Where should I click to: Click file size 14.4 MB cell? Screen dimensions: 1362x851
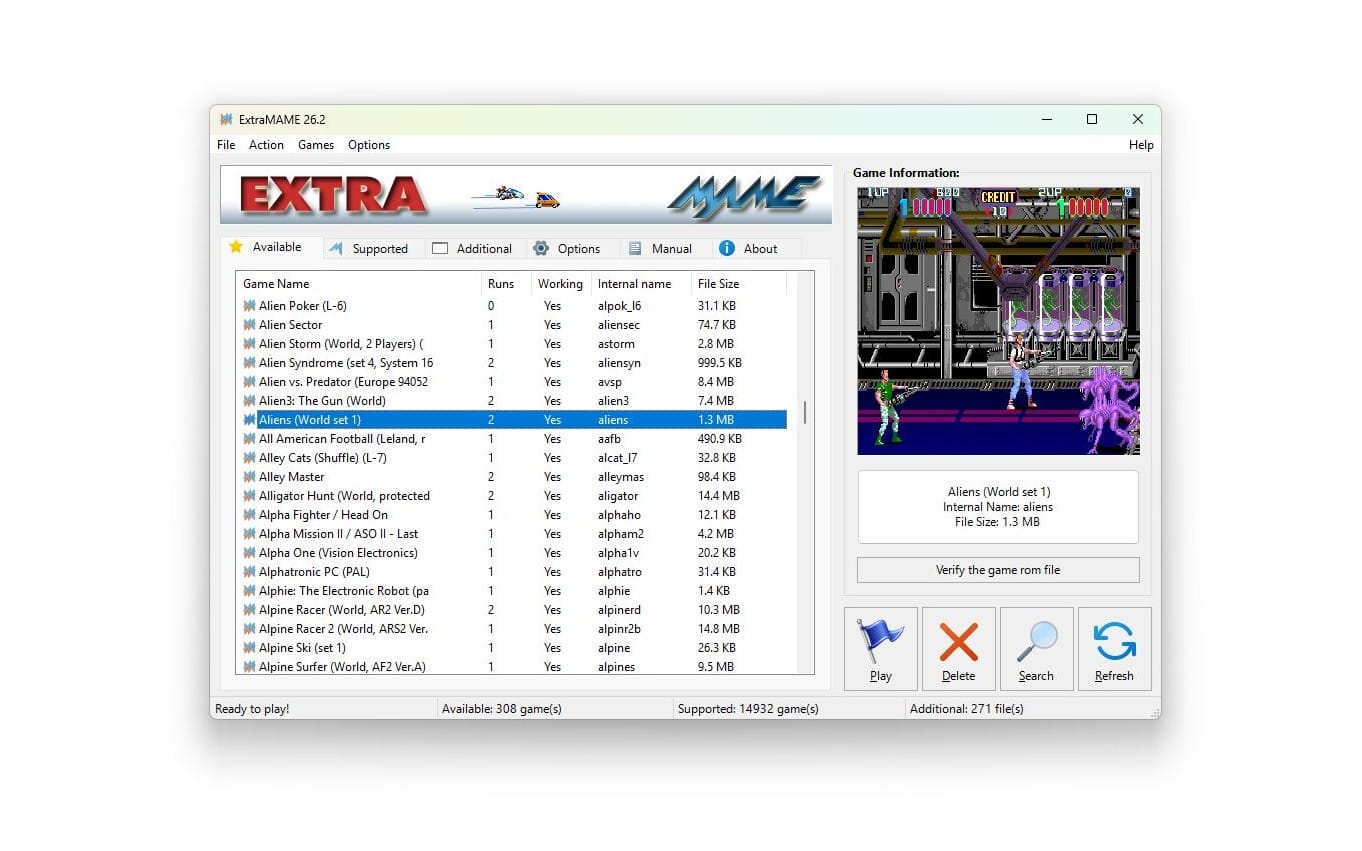click(x=718, y=496)
